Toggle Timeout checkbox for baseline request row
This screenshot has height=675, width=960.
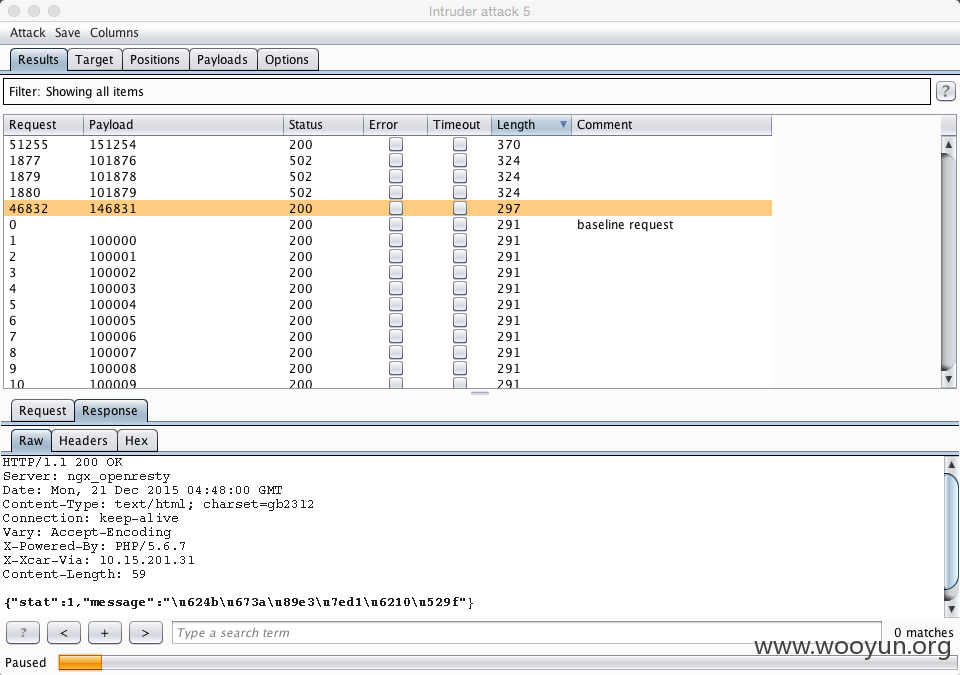(460, 224)
